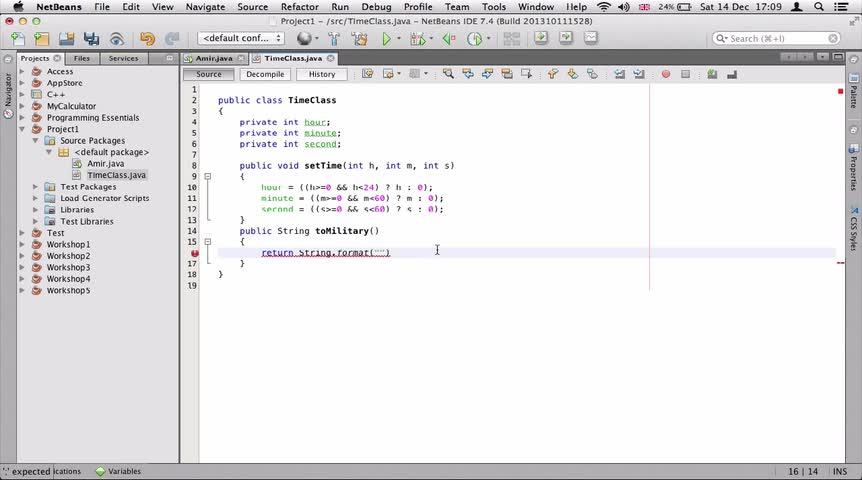This screenshot has height=480, width=862.
Task: Click the Save All icon
Action: pos(91,38)
